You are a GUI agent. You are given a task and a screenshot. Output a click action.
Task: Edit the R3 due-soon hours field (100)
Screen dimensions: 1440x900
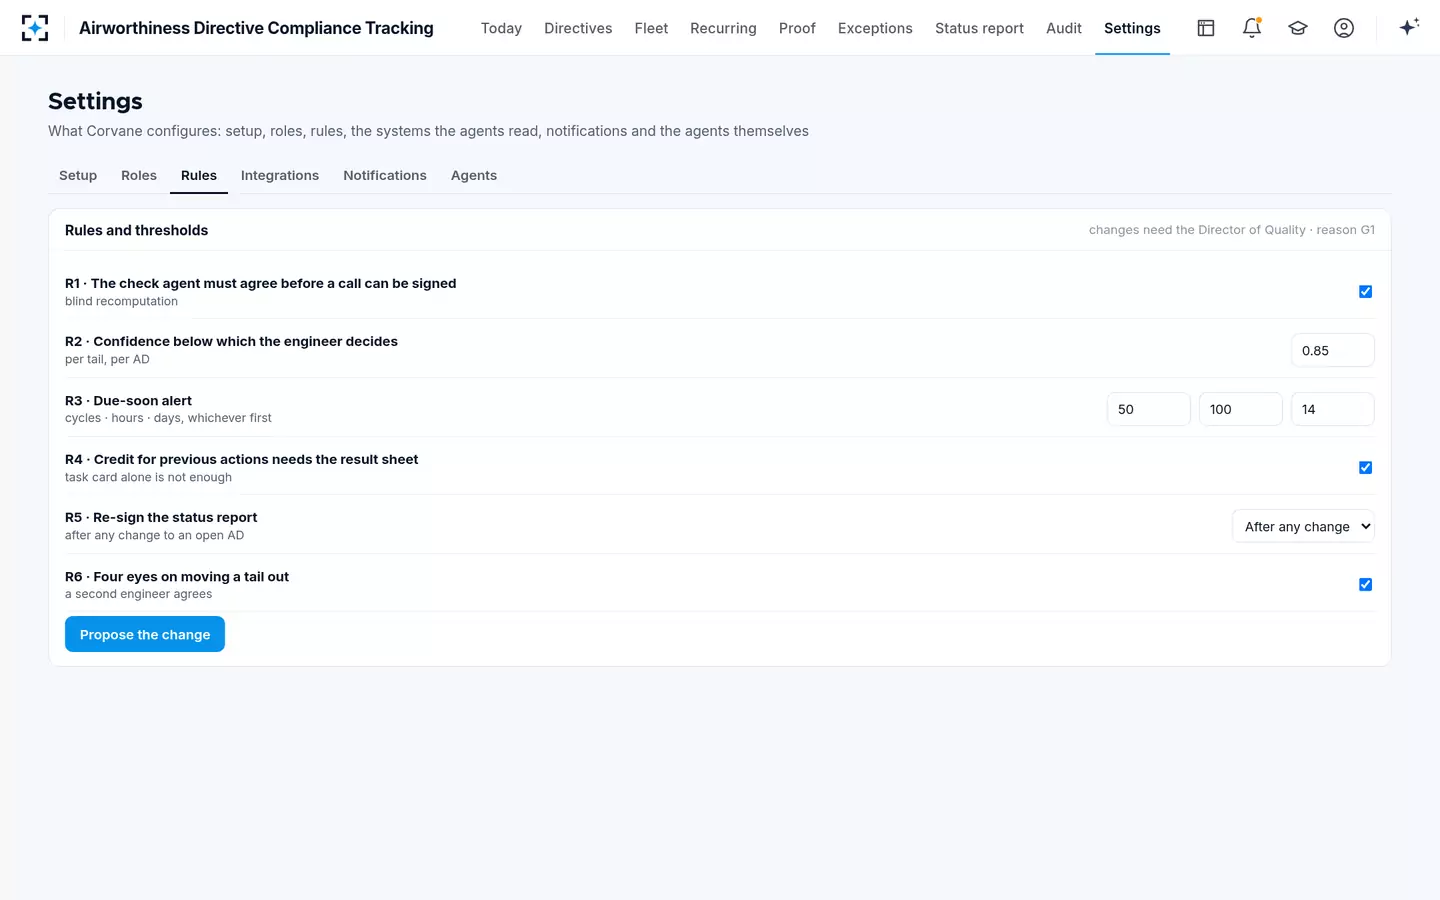click(x=1241, y=409)
